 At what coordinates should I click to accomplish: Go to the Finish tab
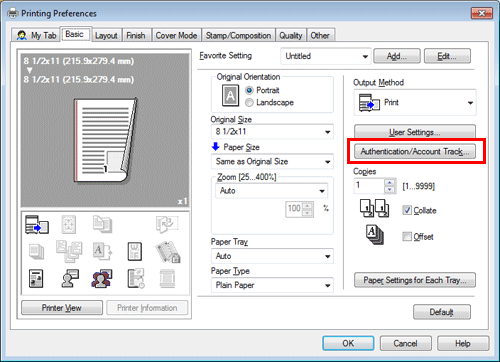(x=136, y=35)
